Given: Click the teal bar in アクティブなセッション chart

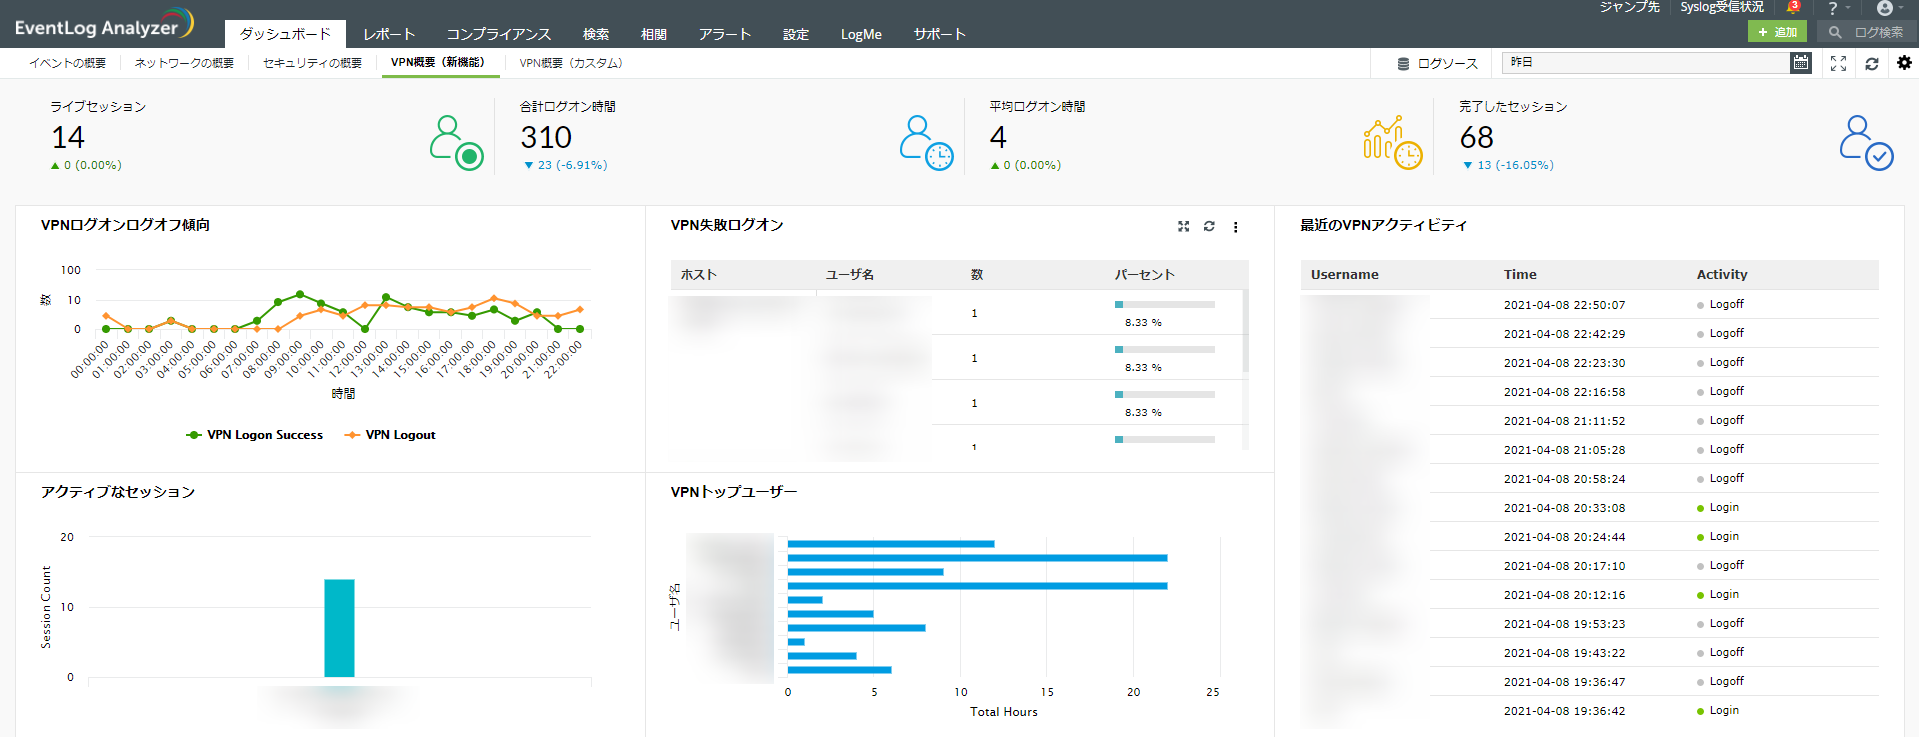Looking at the screenshot, I should point(339,628).
